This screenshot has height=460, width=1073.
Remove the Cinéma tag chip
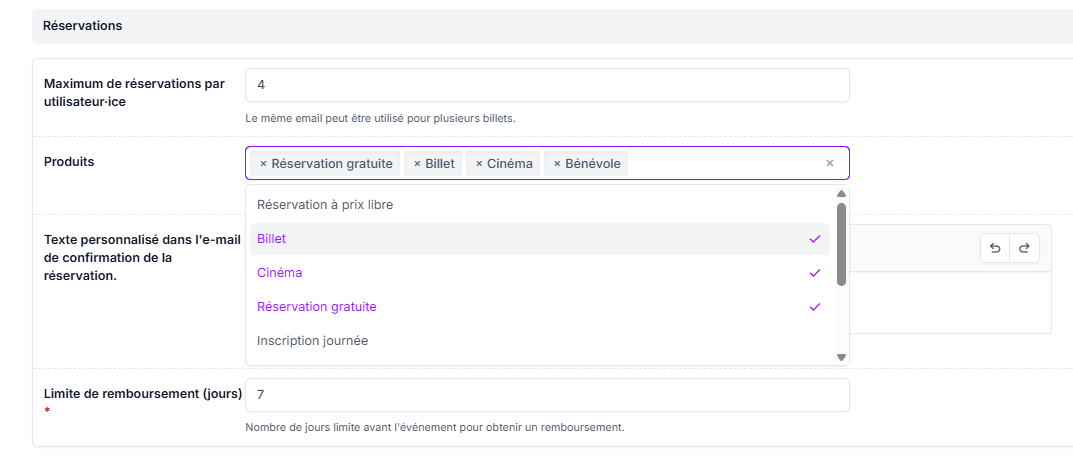point(479,164)
